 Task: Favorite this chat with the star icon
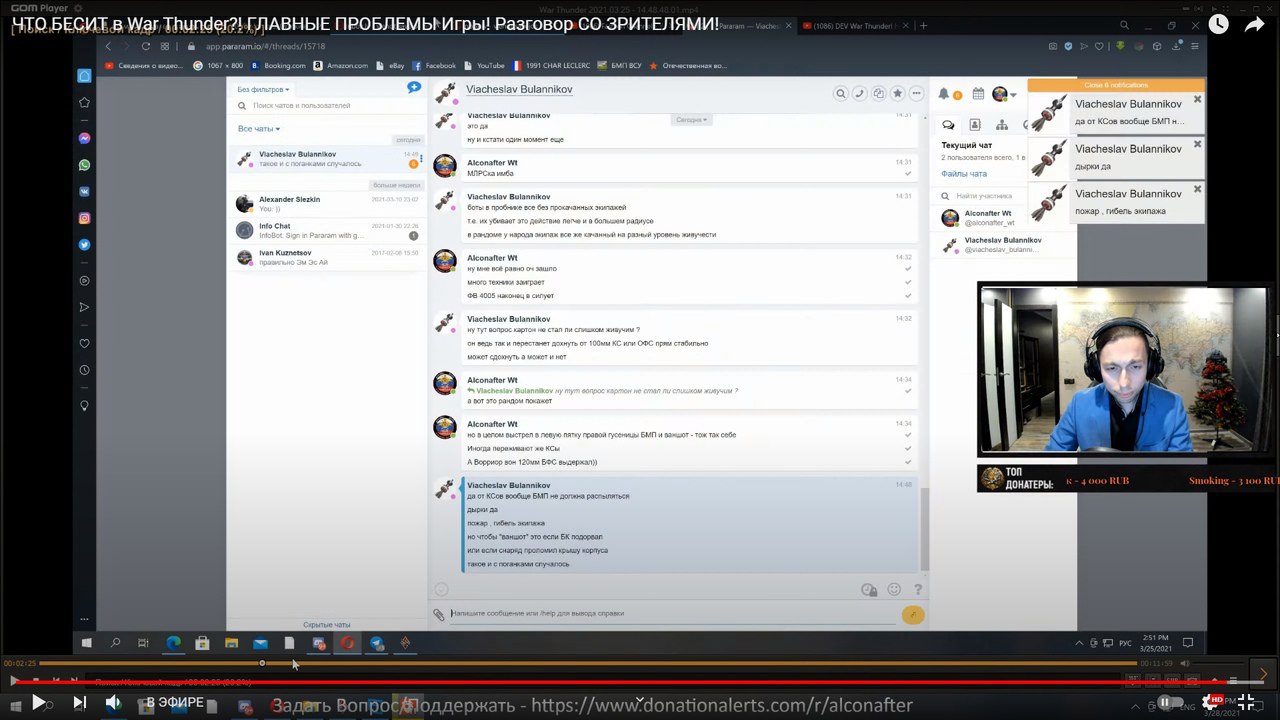pyautogui.click(x=897, y=93)
